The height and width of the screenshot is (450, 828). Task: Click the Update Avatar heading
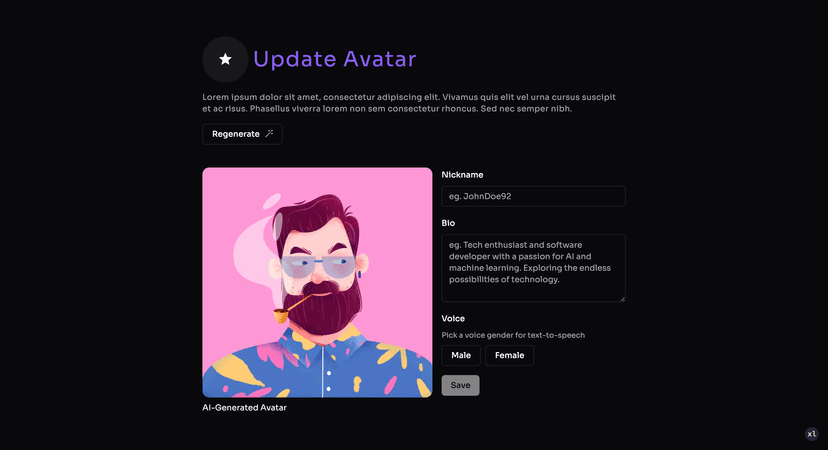[x=335, y=59]
